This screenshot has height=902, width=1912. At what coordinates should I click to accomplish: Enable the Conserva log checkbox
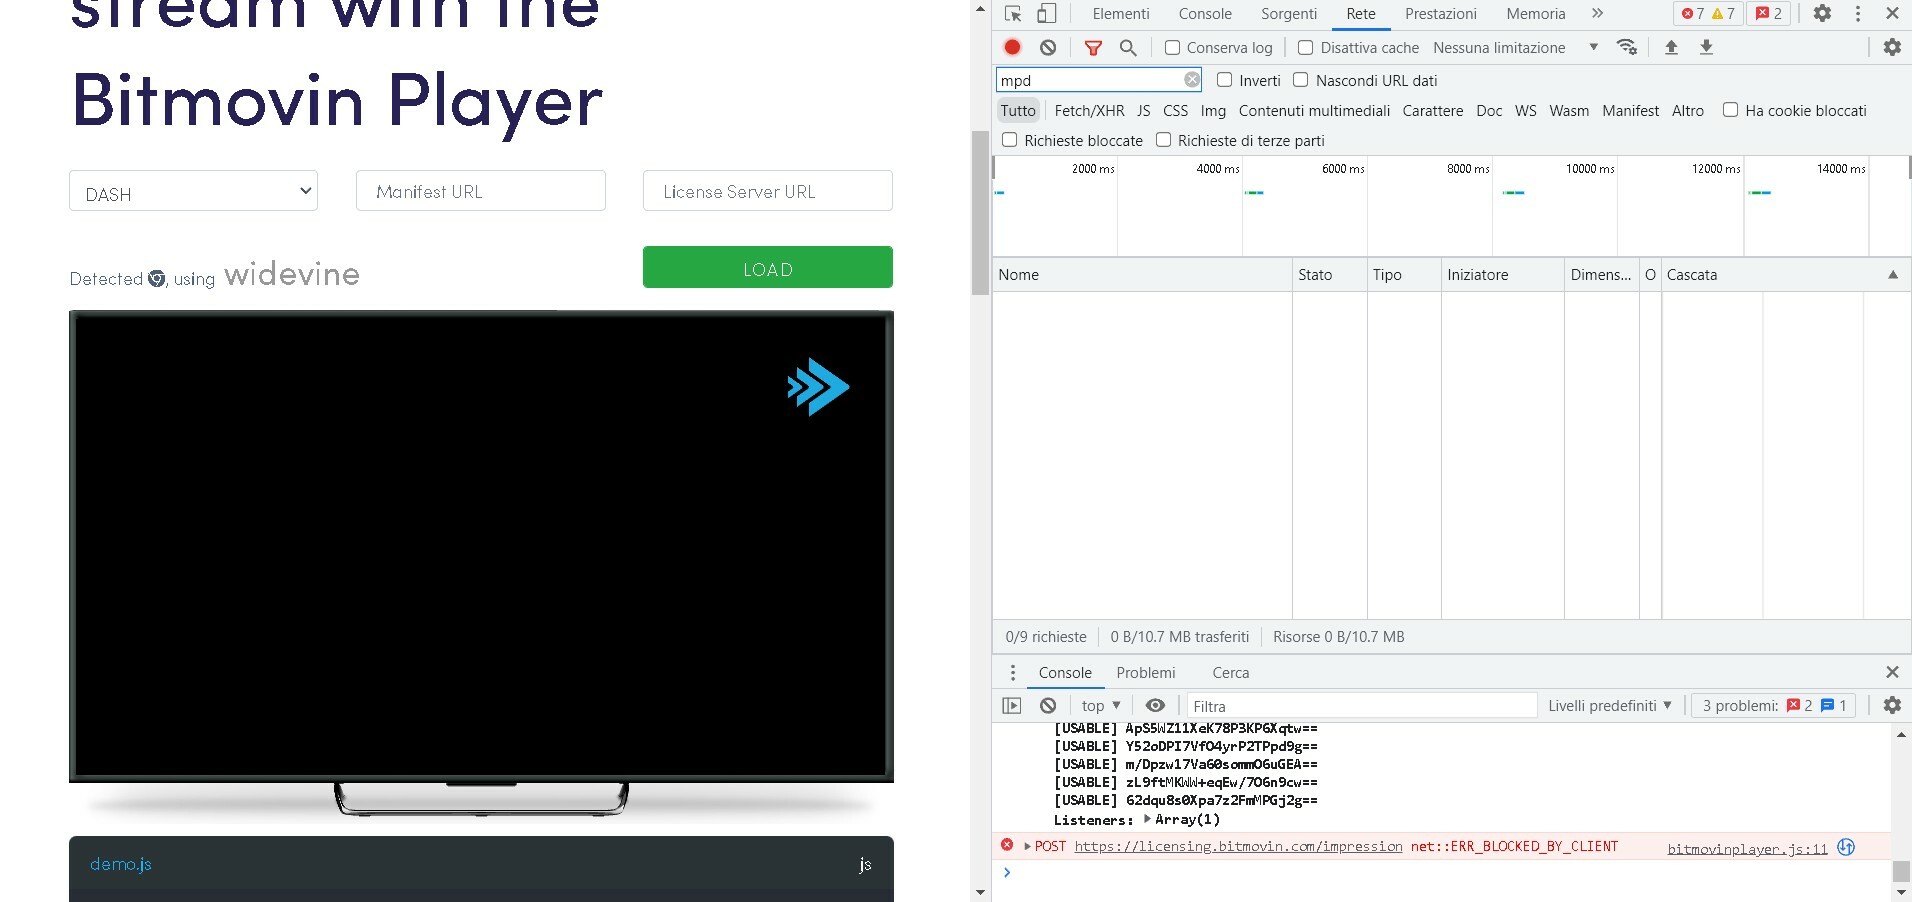[x=1173, y=48]
